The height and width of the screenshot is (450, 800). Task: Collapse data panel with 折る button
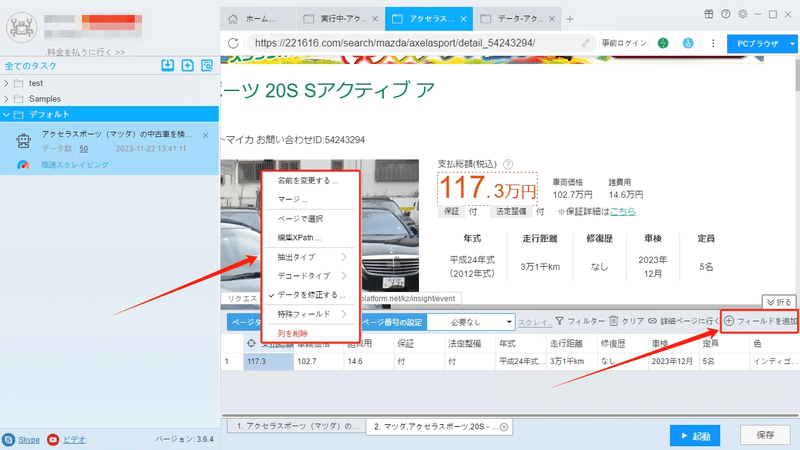point(779,303)
